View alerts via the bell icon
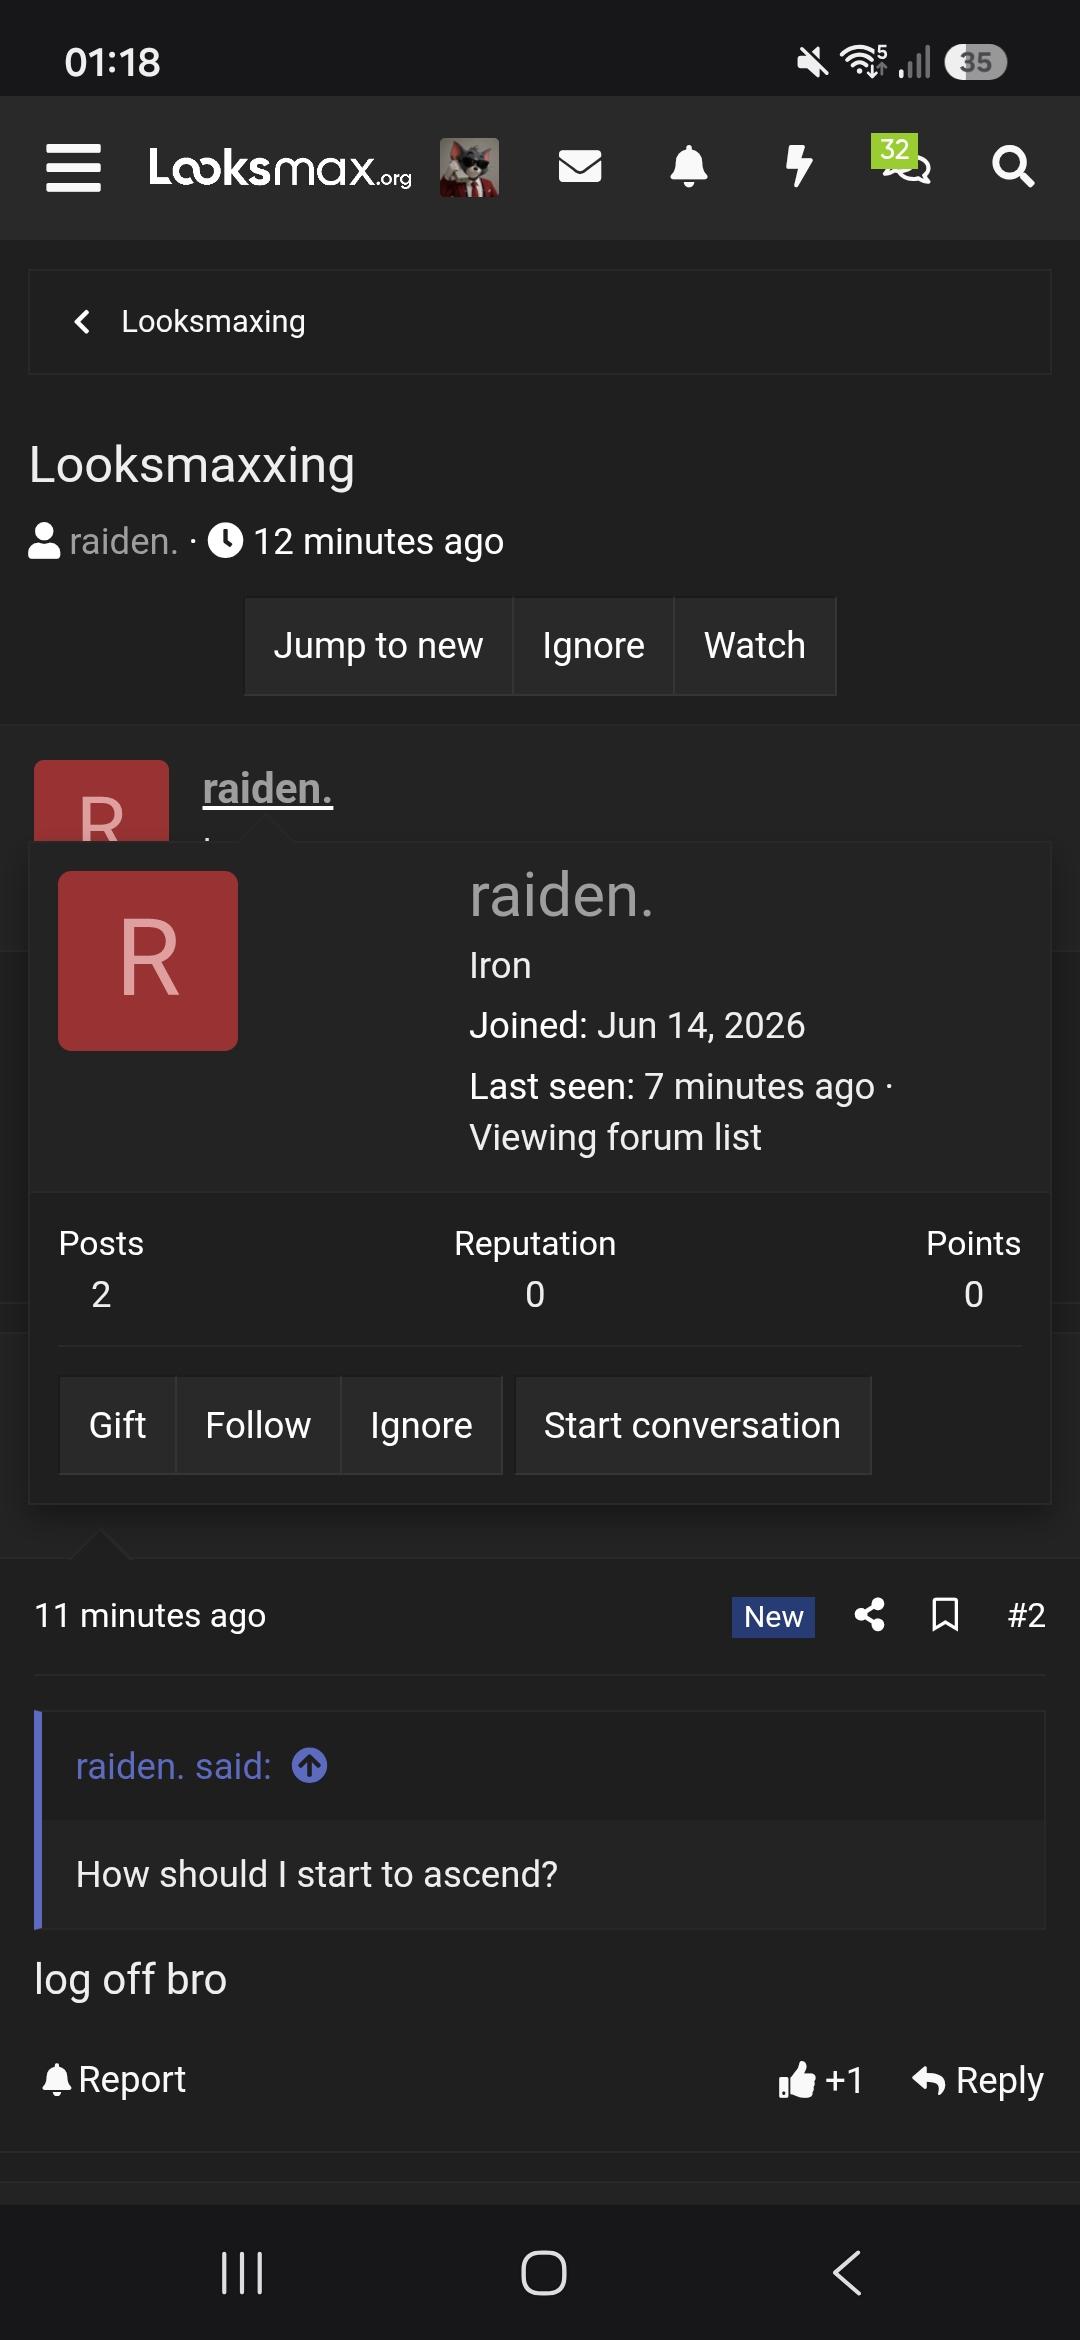The height and width of the screenshot is (2340, 1080). pyautogui.click(x=689, y=166)
